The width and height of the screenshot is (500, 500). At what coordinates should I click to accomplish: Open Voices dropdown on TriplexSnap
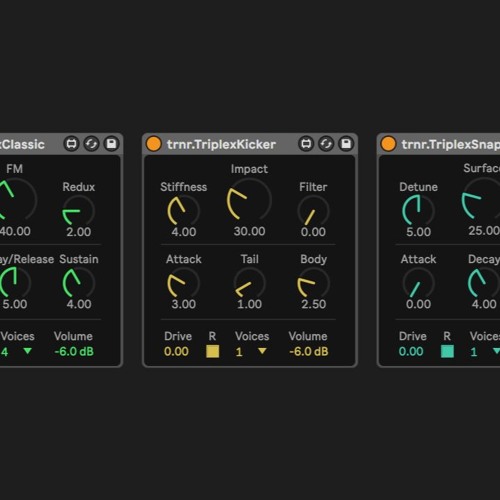coord(485,352)
